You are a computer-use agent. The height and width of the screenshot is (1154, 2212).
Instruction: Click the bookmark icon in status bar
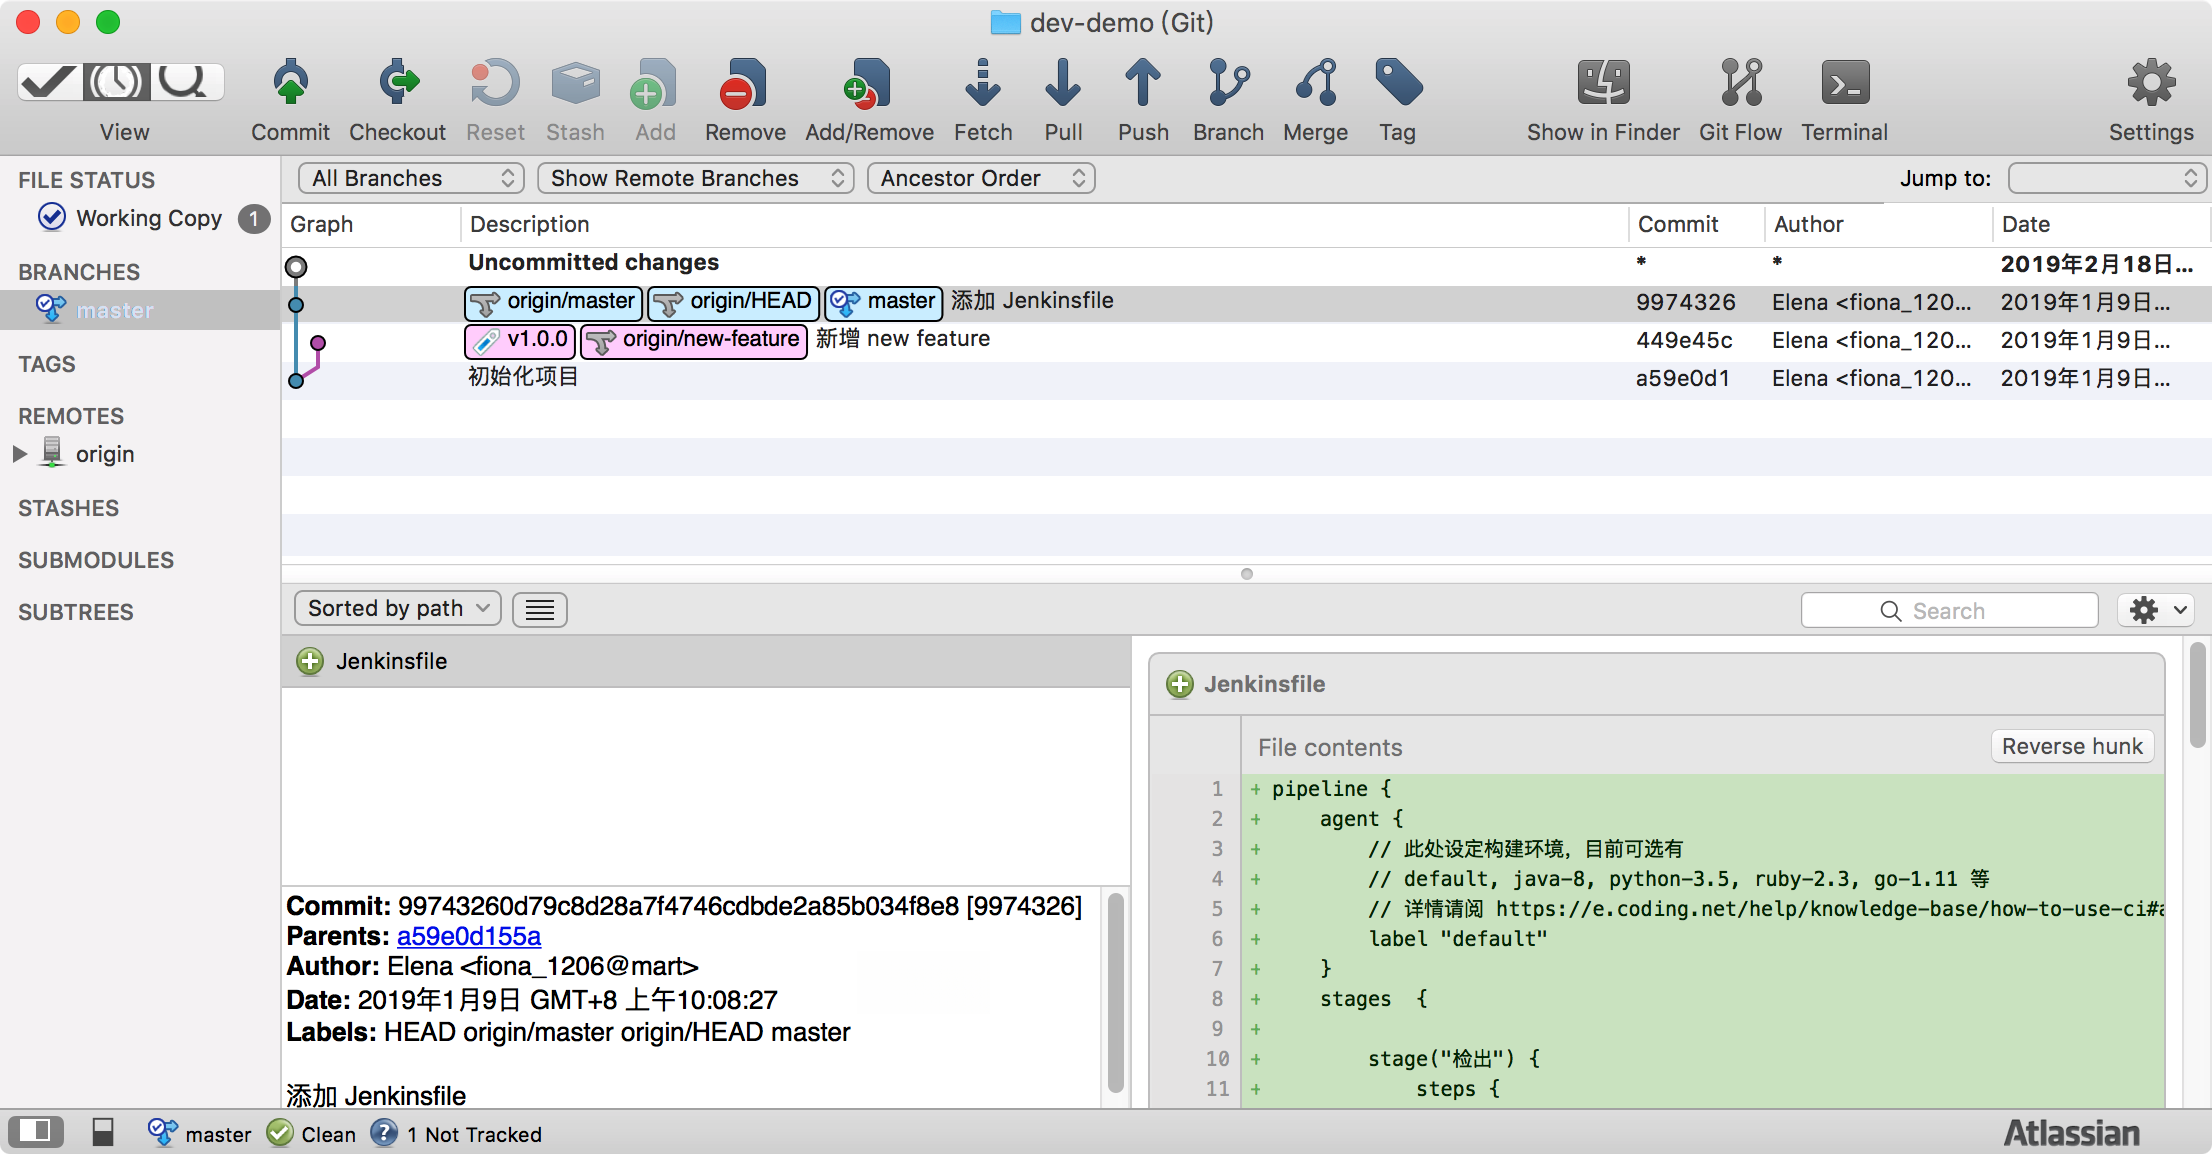click(x=102, y=1131)
